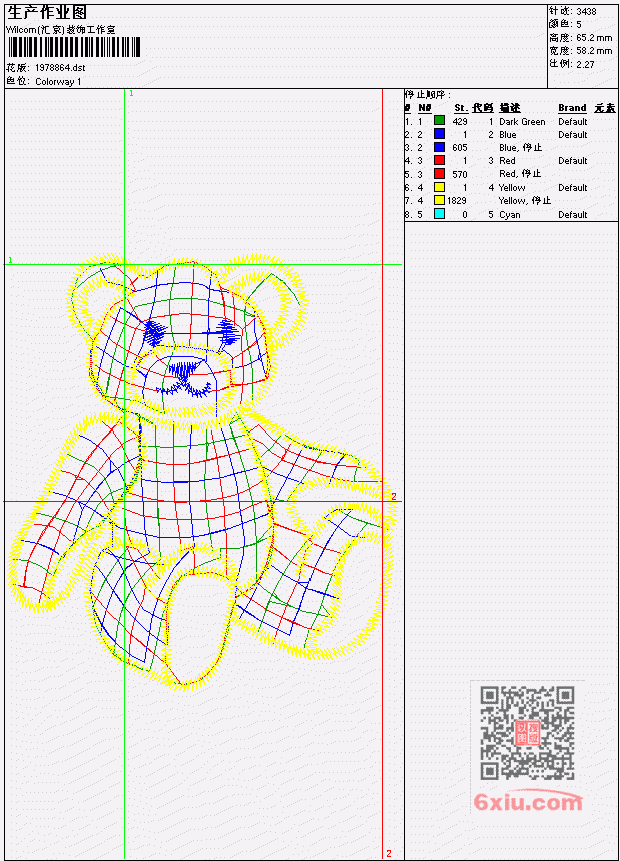Viewport: 620px width, 861px height.
Task: Click Default brand in the Cyan row
Action: coord(573,214)
